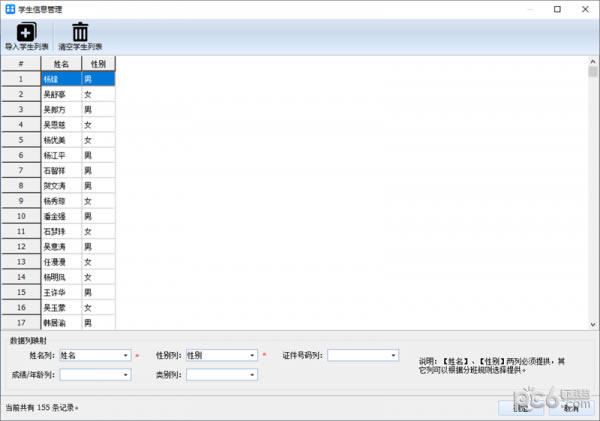Screen dimensions: 600x421
Task: Click the app icon in title bar
Action: (10, 8)
